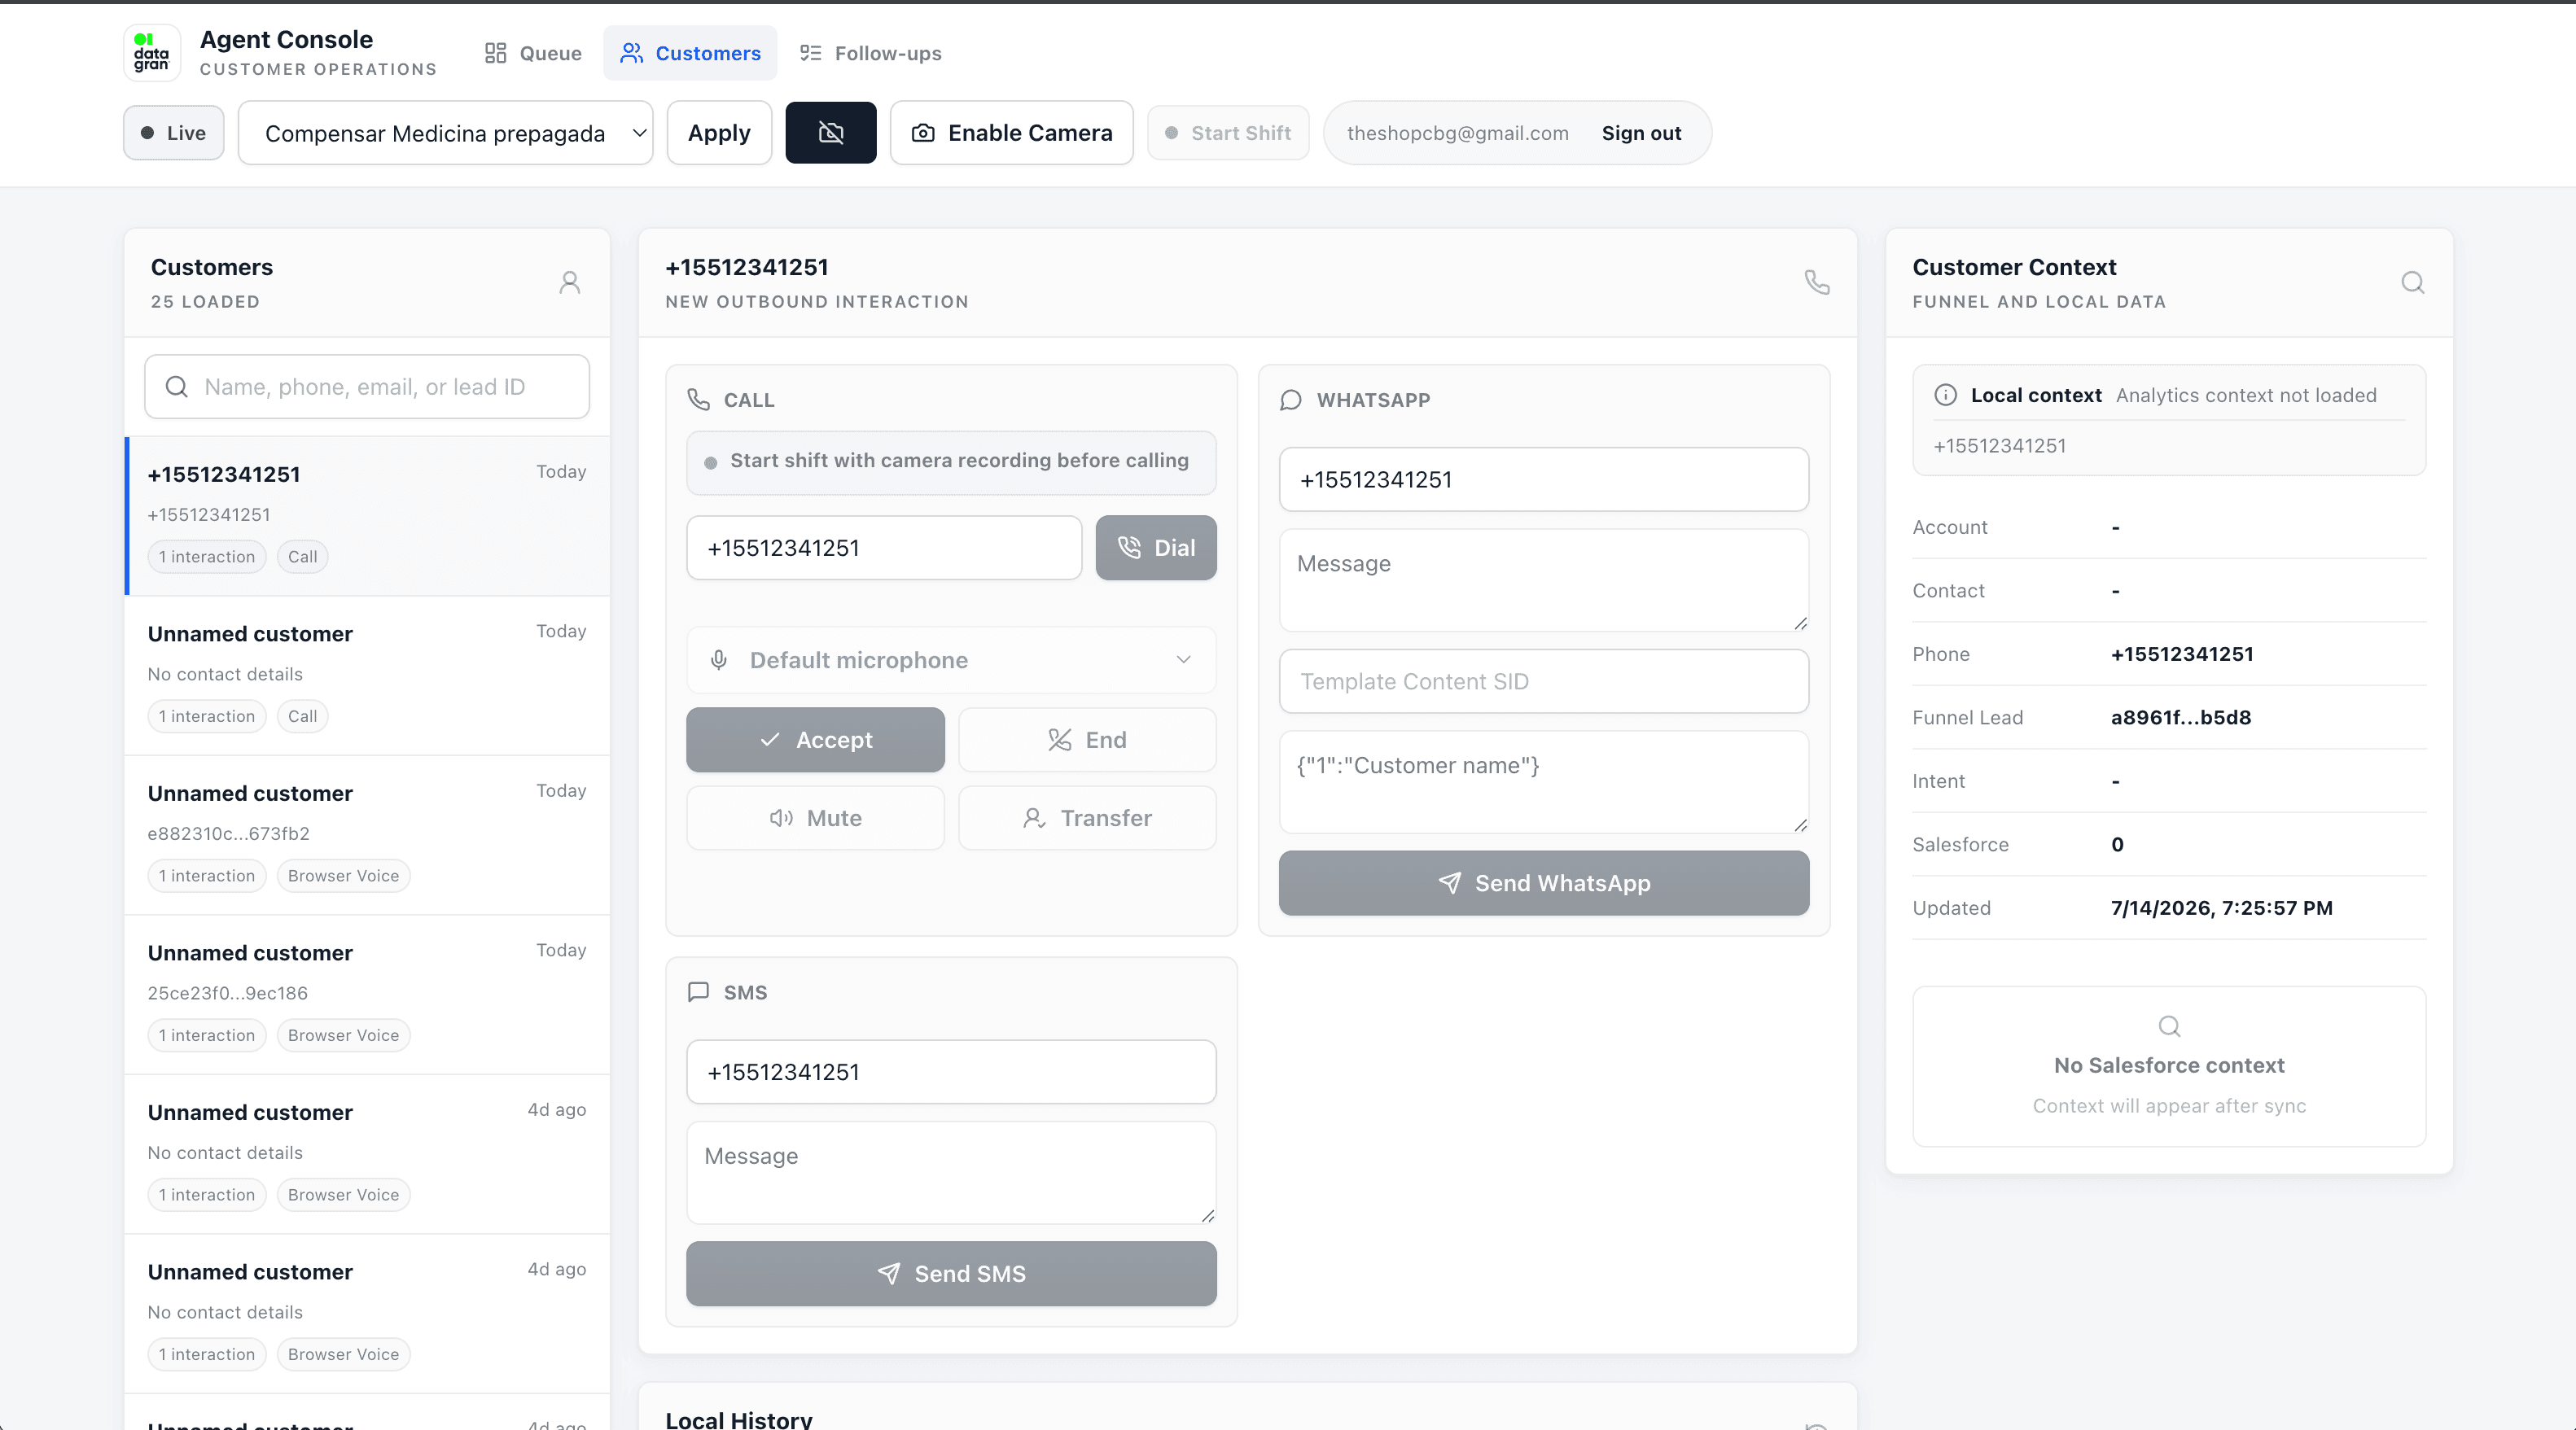Screen dimensions: 2576x1430
Task: Click the chevron on Default microphone selector
Action: pyautogui.click(x=1183, y=660)
